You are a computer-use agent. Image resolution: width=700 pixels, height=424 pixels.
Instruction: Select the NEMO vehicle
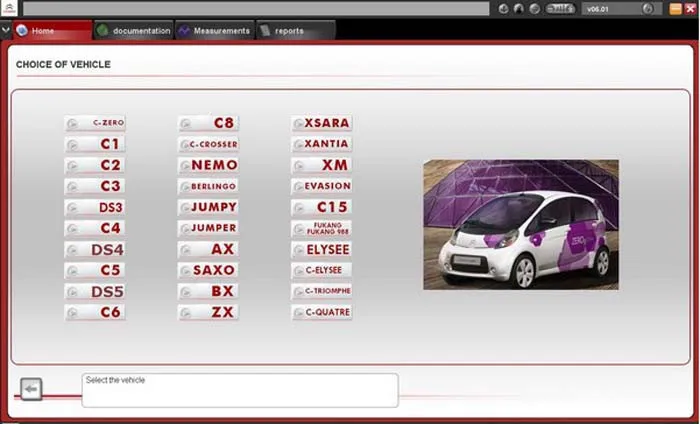click(208, 165)
